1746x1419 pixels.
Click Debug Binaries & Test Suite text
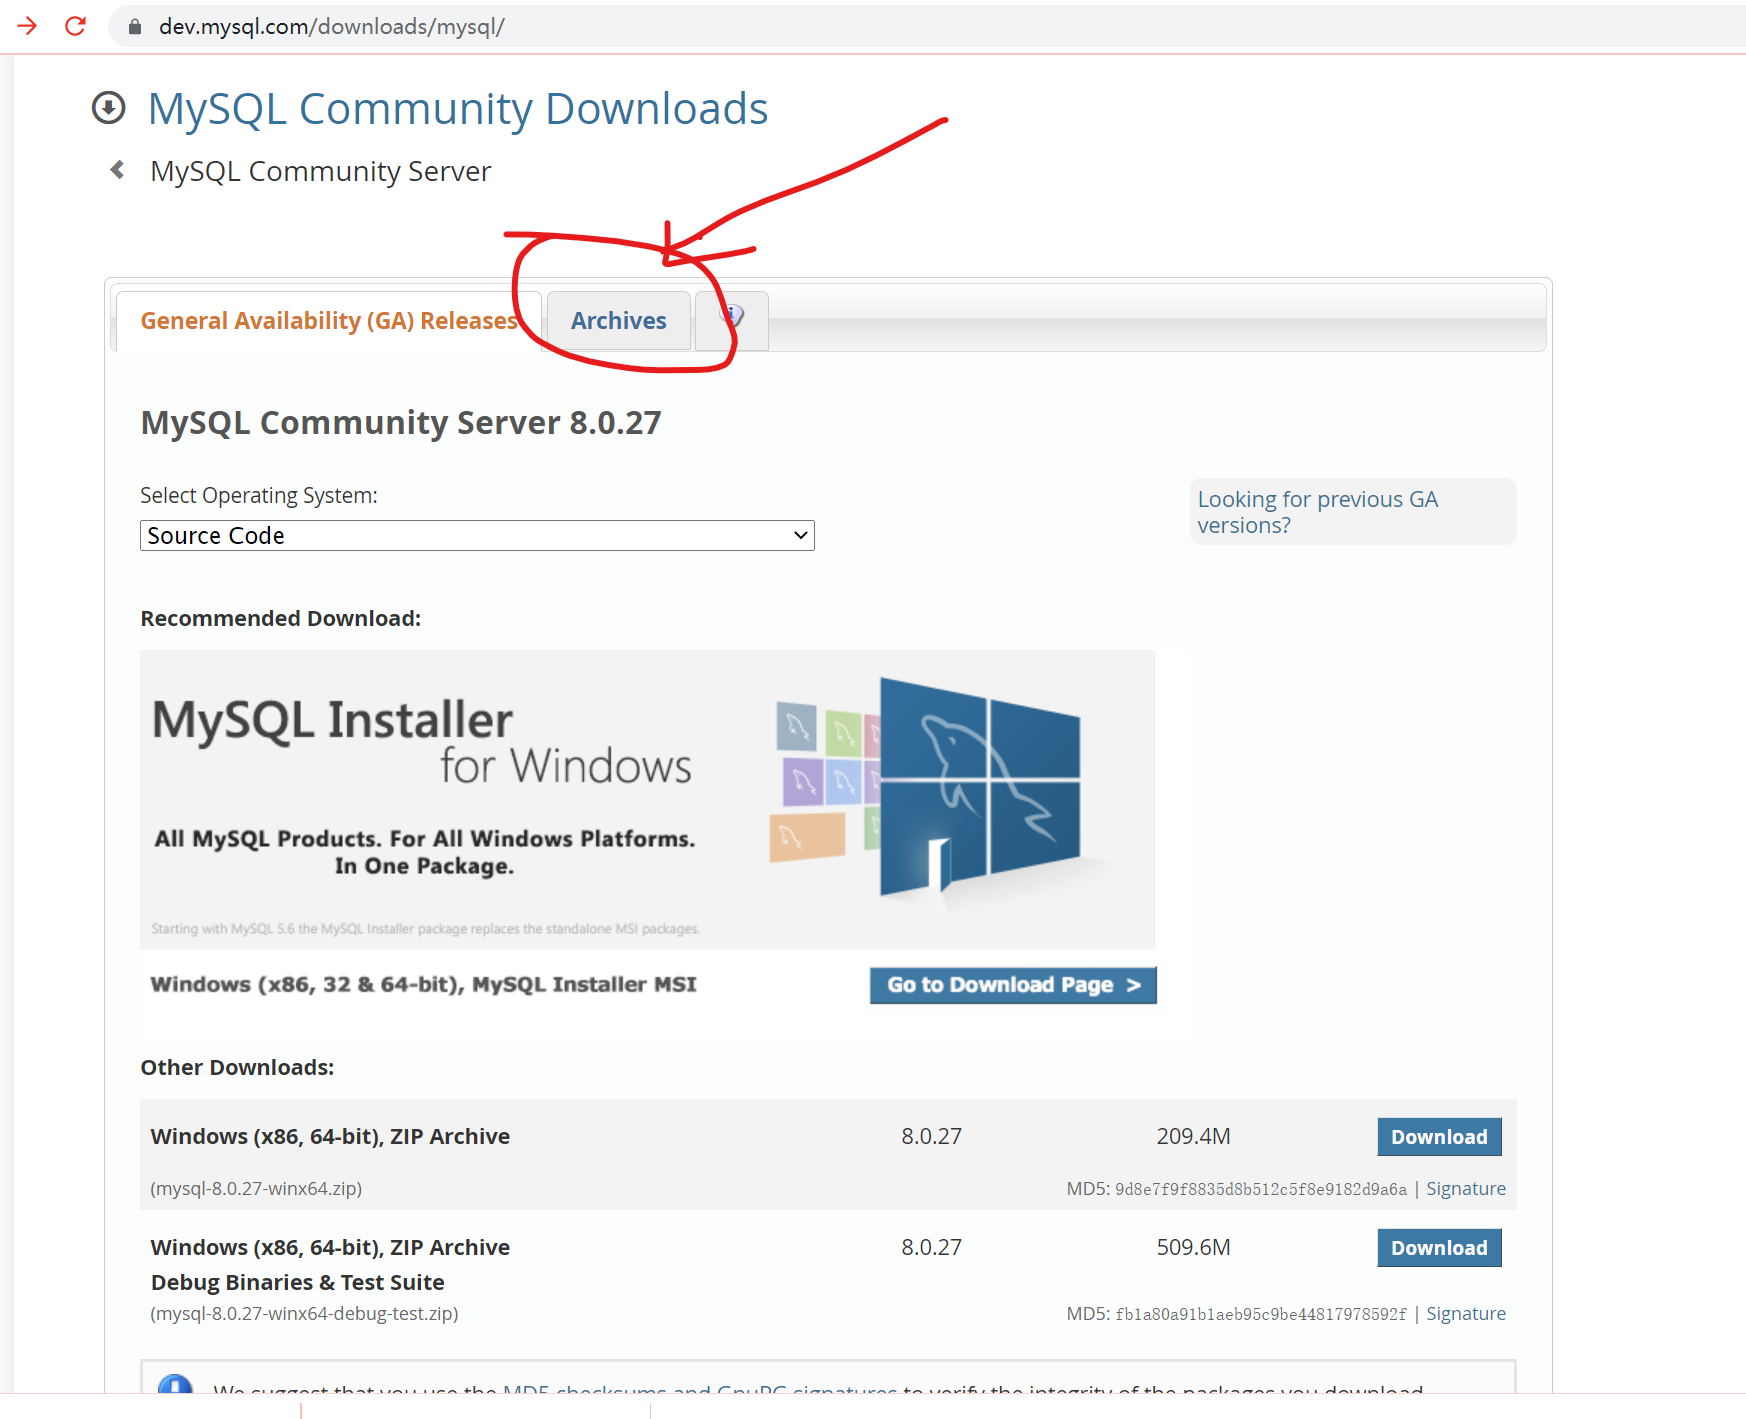click(297, 1283)
